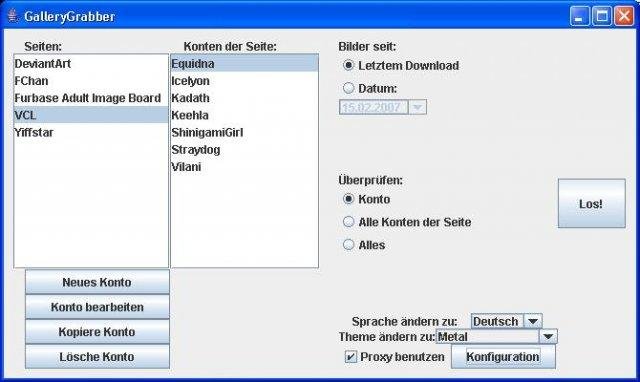Select the Vilani account
The width and height of the screenshot is (640, 382).
(244, 167)
